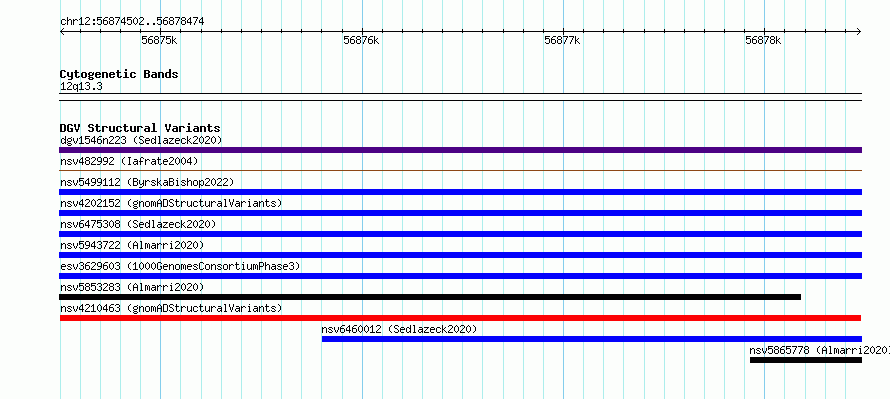Click the nsv6475308 (Sedlazeck2020) label
The image size is (890, 399).
pos(138,224)
